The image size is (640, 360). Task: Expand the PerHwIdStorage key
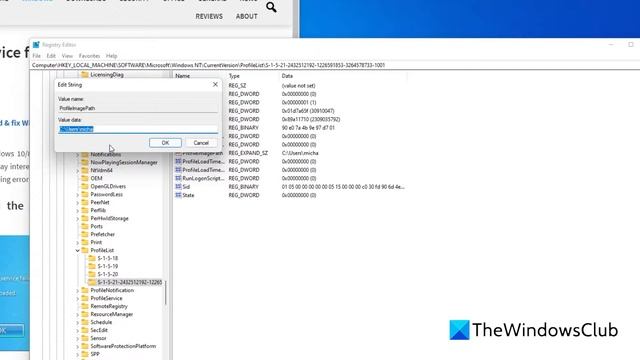[78, 218]
